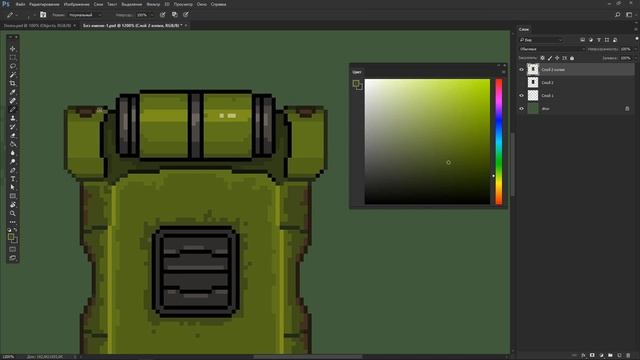Select the Crop tool

pos(13,83)
